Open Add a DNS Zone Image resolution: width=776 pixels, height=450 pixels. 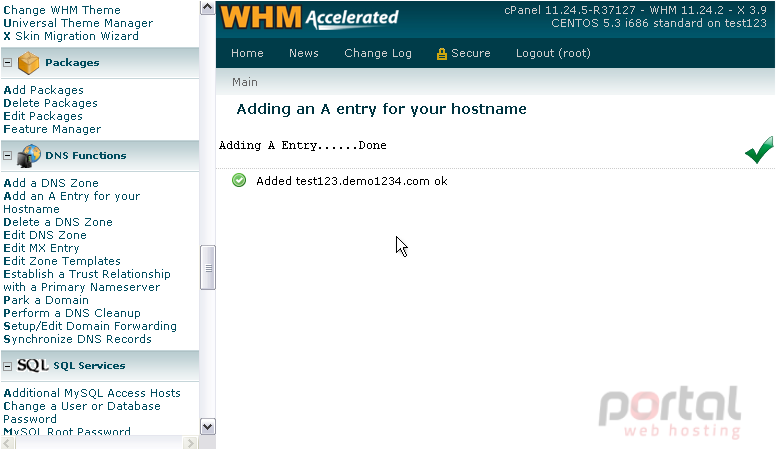pos(51,183)
